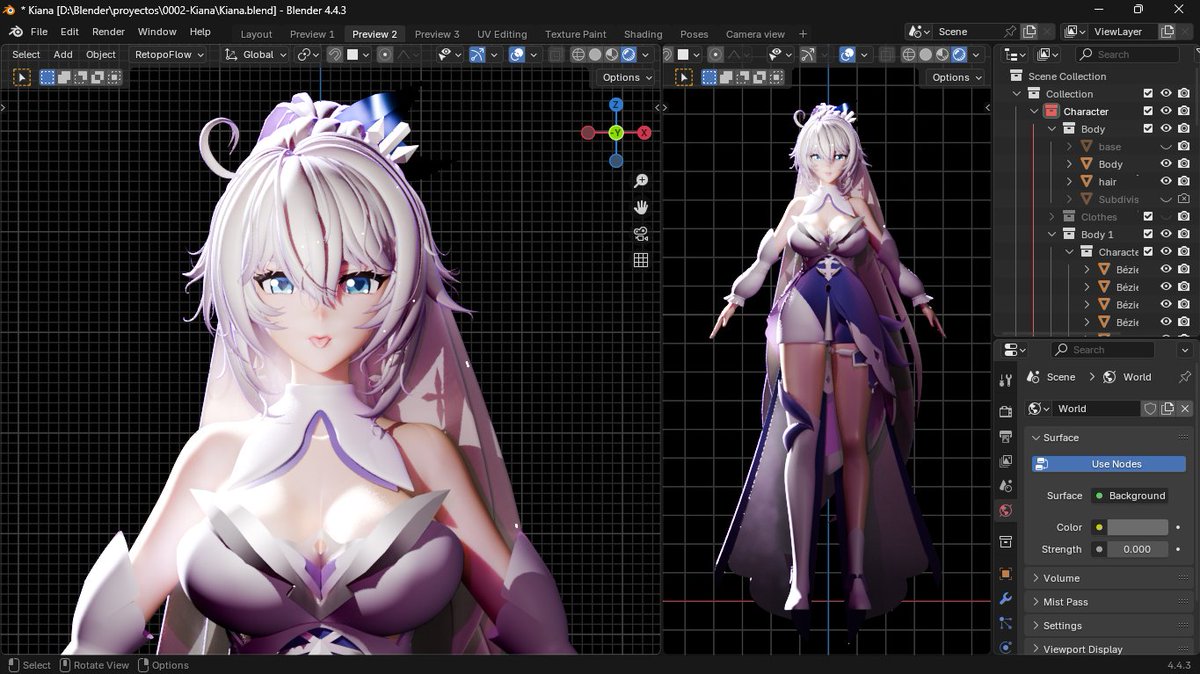Open the Blender logo app menu
The width and height of the screenshot is (1200, 674).
pos(15,32)
